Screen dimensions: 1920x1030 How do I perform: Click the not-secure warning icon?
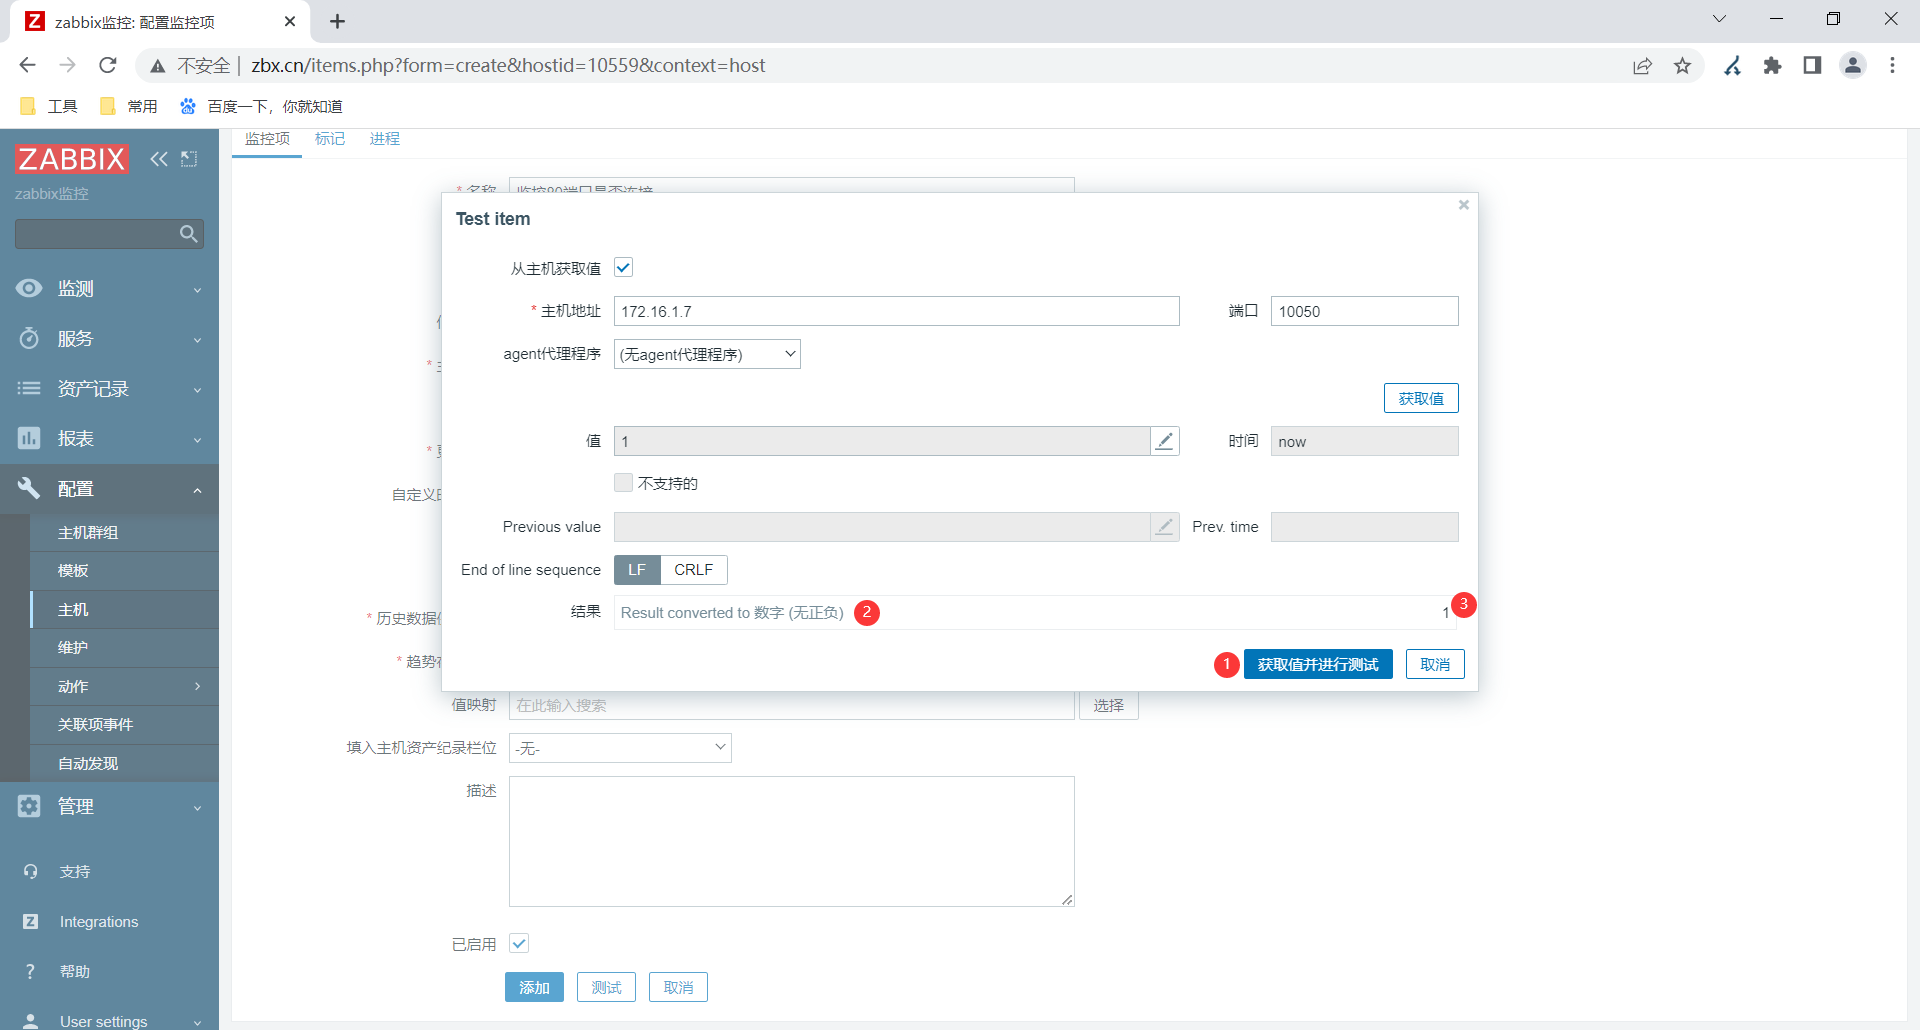click(158, 66)
